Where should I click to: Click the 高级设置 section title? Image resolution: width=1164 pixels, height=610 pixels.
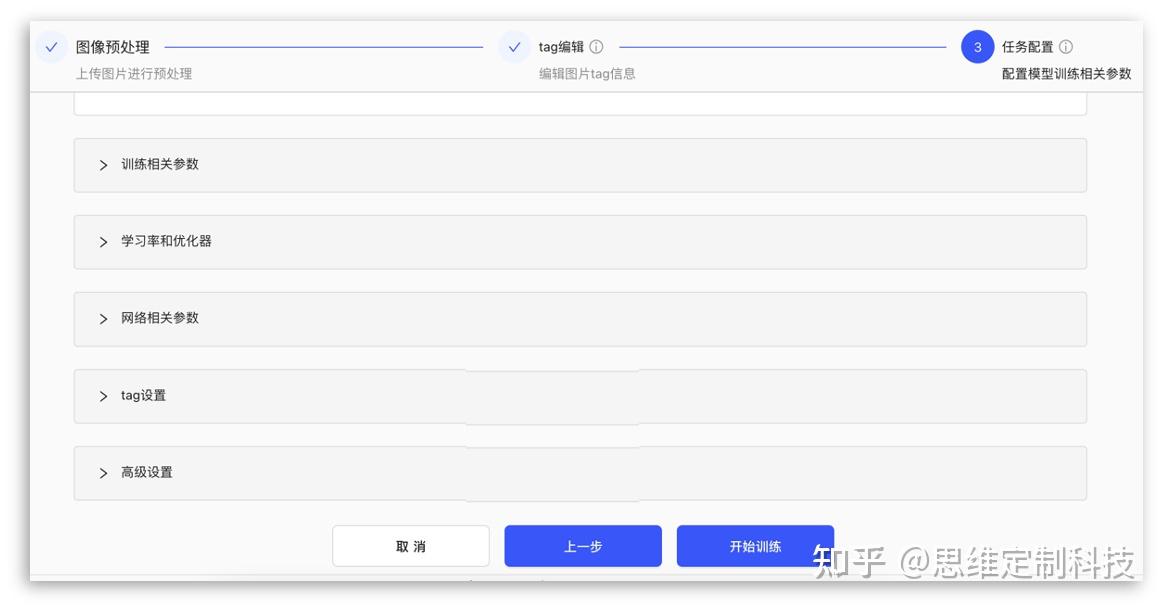[147, 473]
